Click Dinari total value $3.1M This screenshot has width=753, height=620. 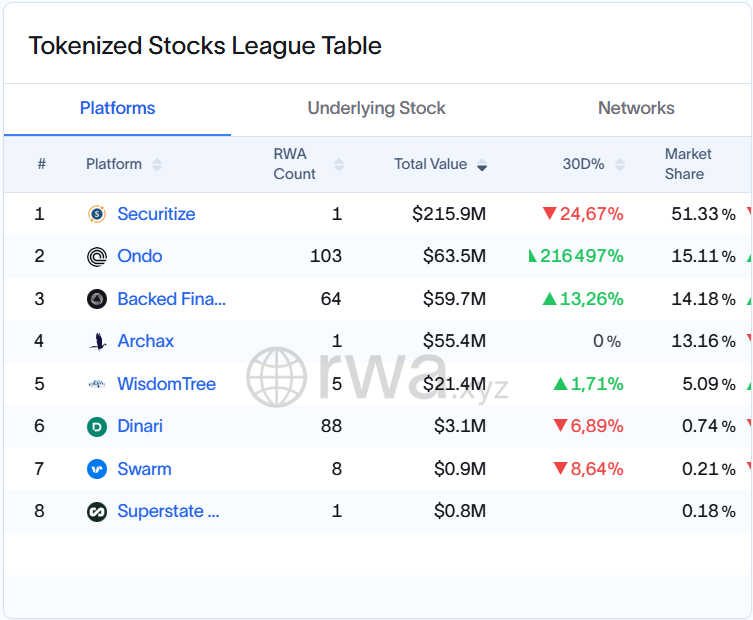pyautogui.click(x=460, y=426)
